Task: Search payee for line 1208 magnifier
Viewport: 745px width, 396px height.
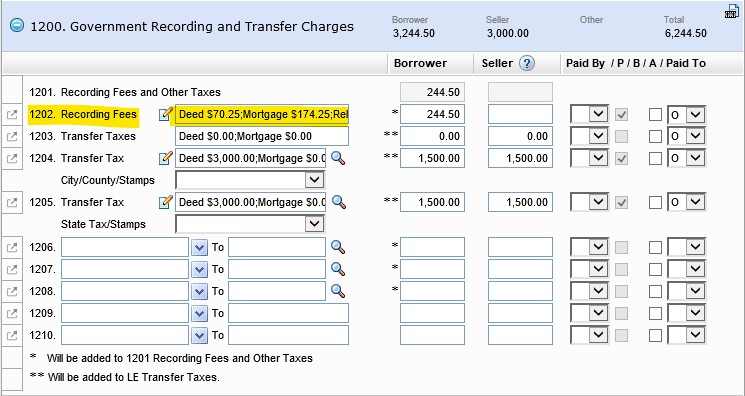Action: (x=338, y=291)
